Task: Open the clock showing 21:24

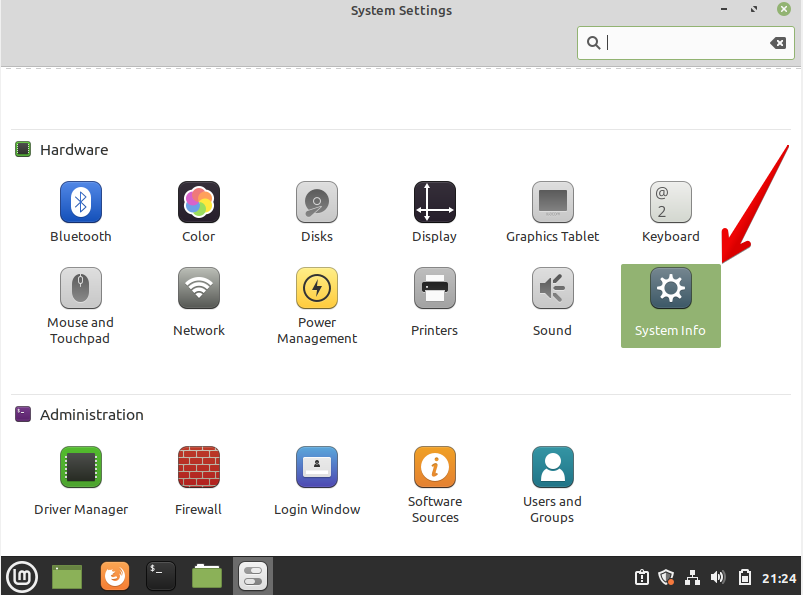Action: click(779, 579)
